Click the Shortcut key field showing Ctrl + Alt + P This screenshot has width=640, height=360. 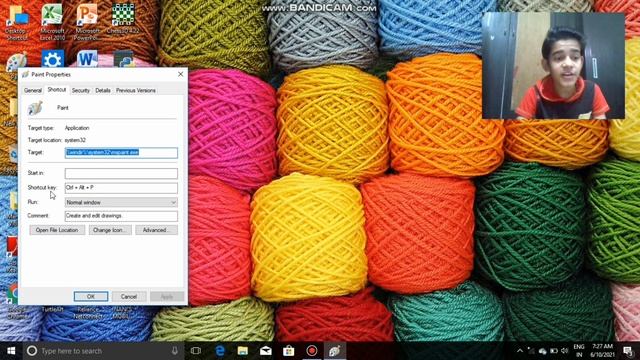[121, 188]
